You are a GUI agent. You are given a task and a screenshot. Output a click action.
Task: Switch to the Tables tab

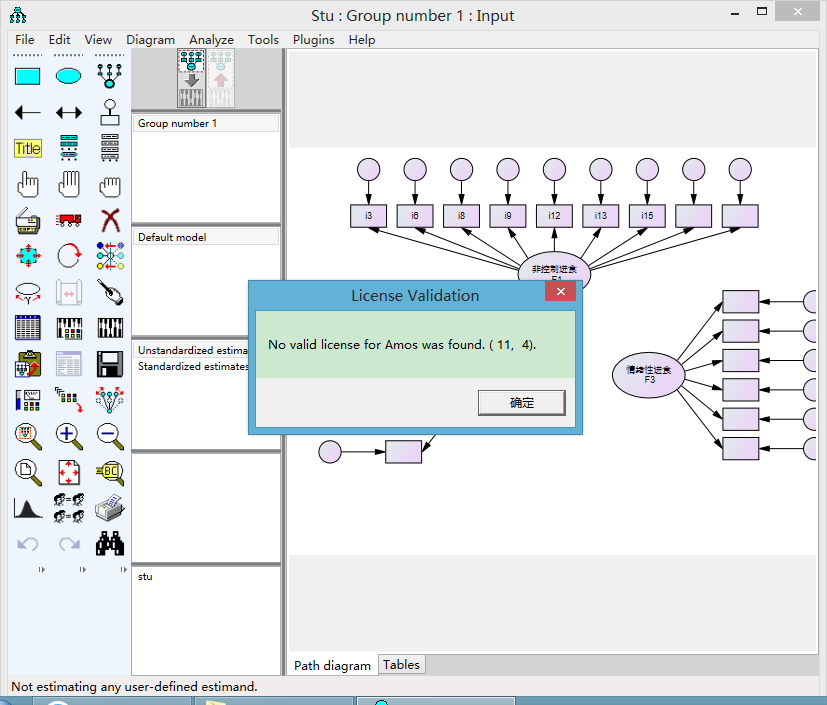tap(401, 664)
